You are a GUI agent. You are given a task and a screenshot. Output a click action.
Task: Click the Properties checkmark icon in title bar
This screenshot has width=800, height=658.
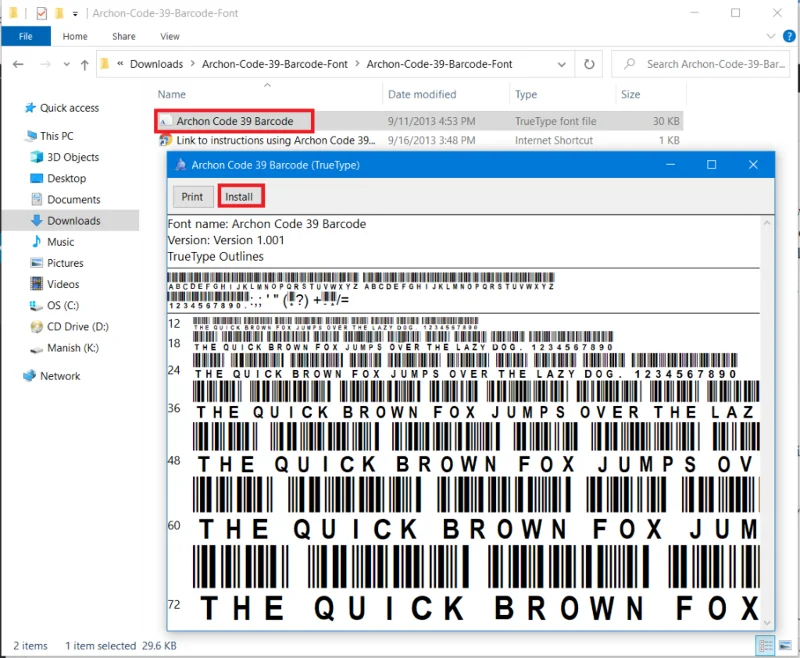[42, 13]
